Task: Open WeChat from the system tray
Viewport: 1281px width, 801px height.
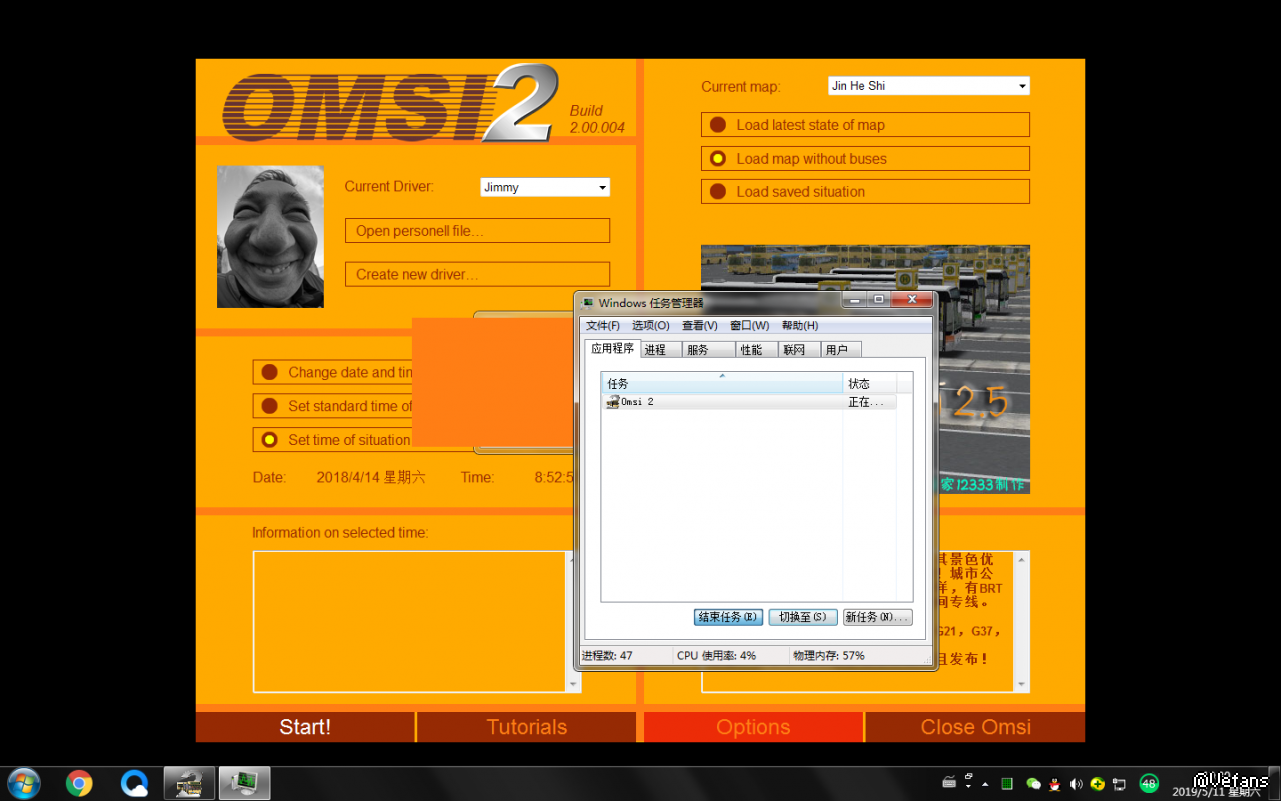Action: point(1034,784)
